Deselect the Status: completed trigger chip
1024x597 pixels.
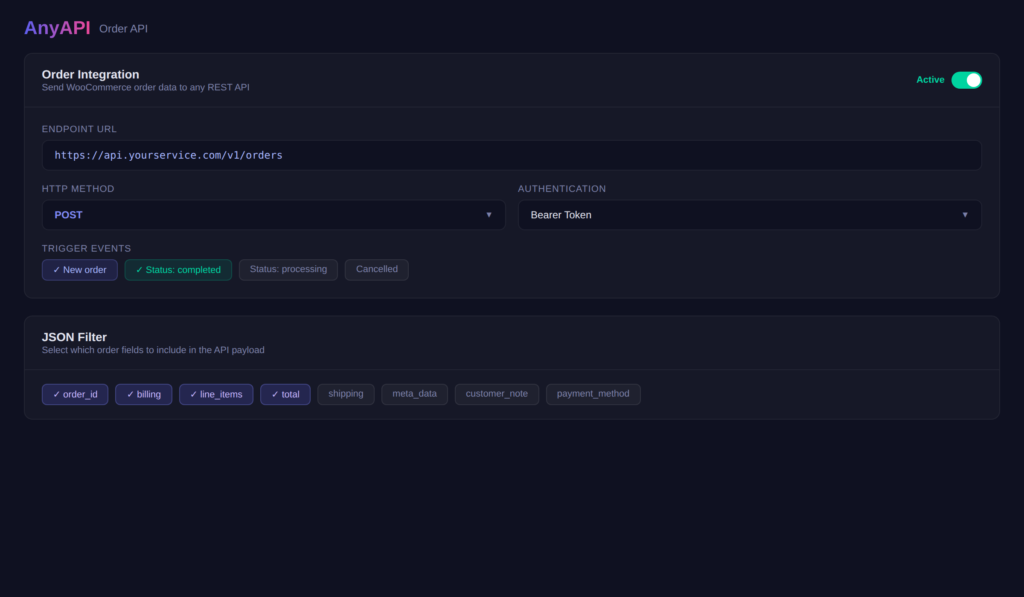(178, 270)
